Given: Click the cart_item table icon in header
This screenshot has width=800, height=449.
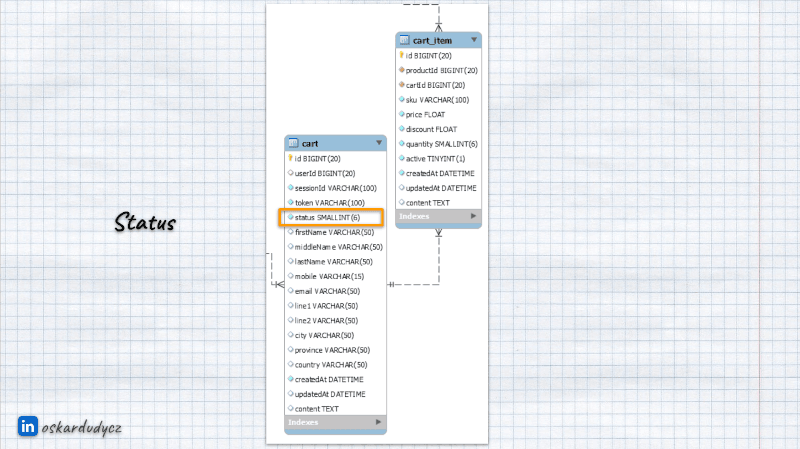Looking at the screenshot, I should point(405,40).
